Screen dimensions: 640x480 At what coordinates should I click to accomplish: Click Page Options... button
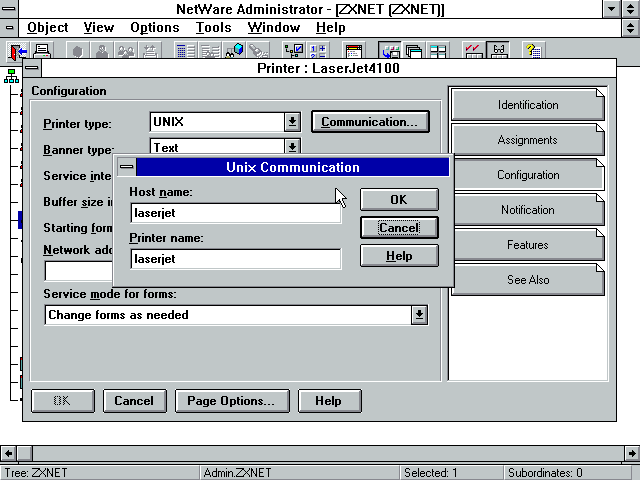tap(232, 401)
